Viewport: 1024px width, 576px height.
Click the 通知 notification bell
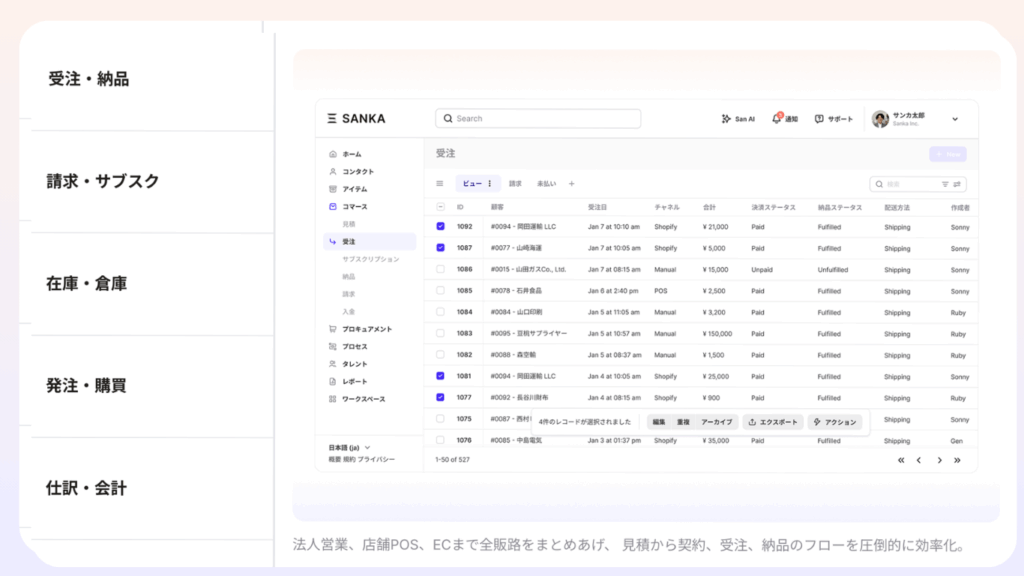click(777, 119)
